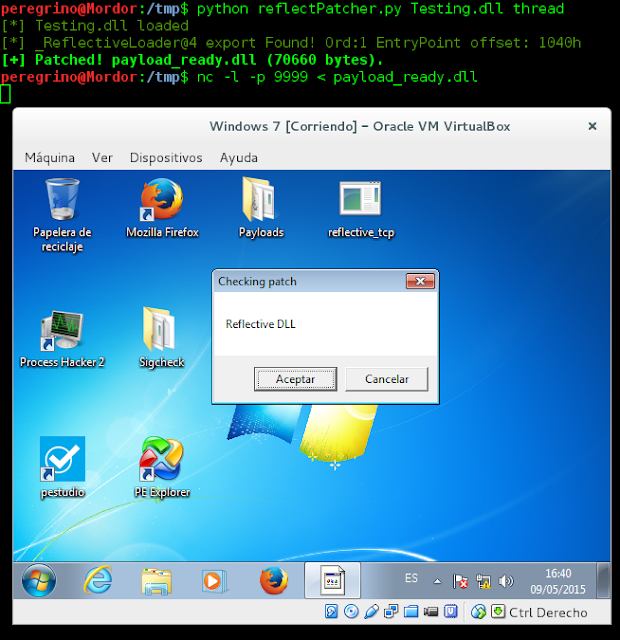The height and width of the screenshot is (640, 620).
Task: Open the Ver menu in VirtualBox
Action: coord(102,158)
